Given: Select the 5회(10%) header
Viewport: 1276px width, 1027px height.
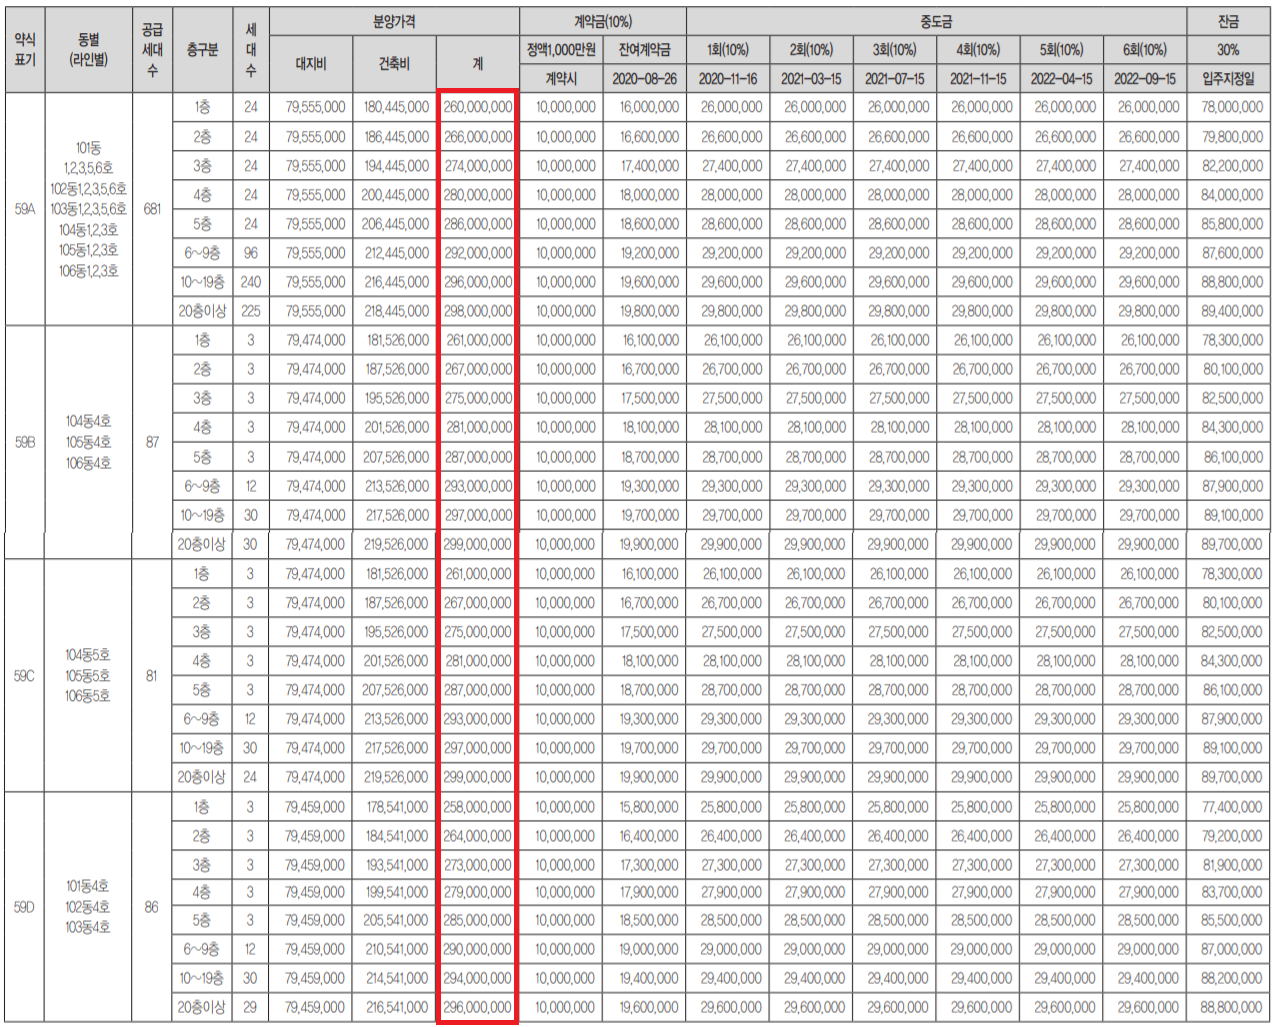Looking at the screenshot, I should click(1061, 49).
